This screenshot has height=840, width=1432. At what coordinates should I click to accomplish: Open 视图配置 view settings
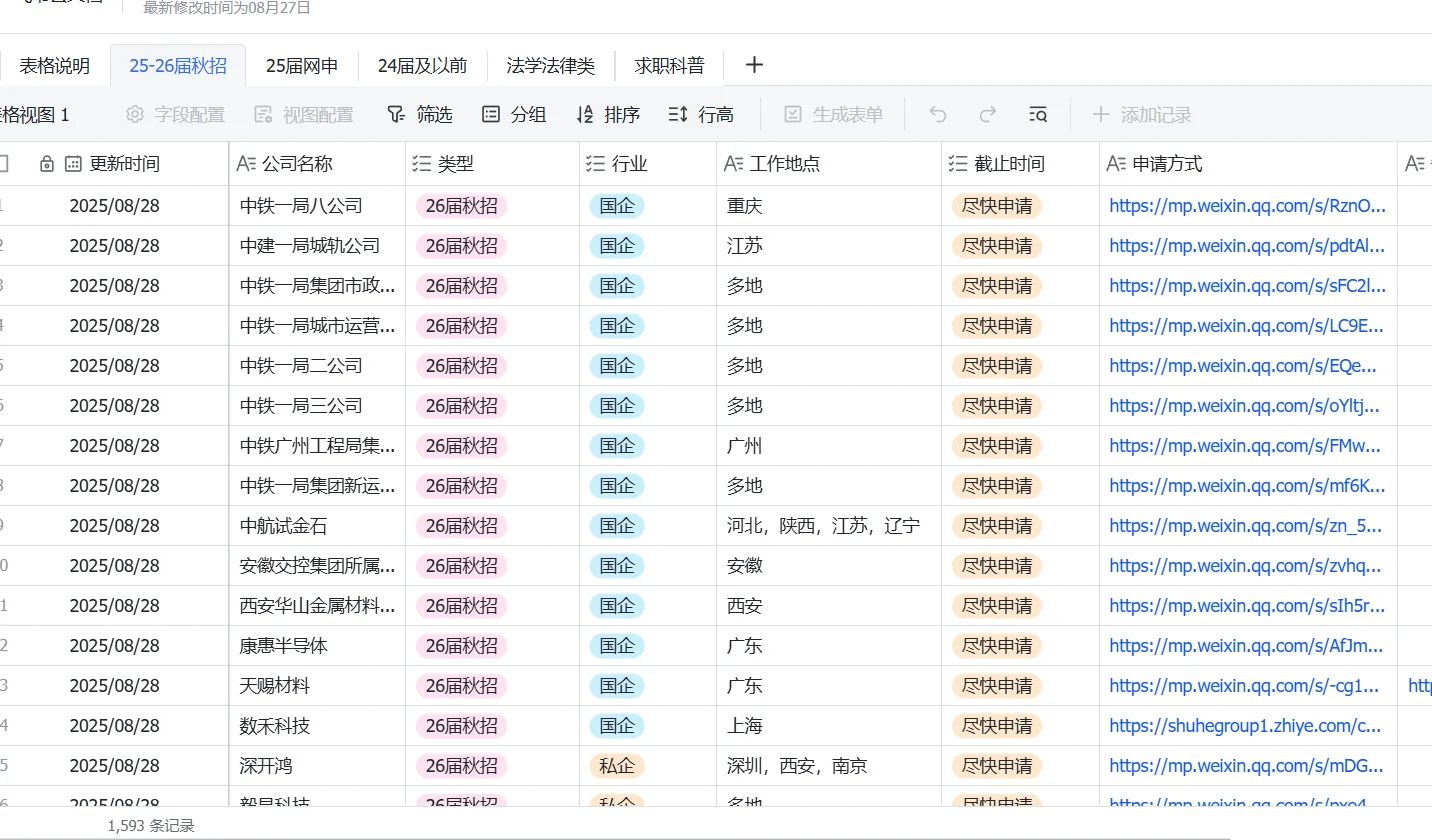pos(304,115)
